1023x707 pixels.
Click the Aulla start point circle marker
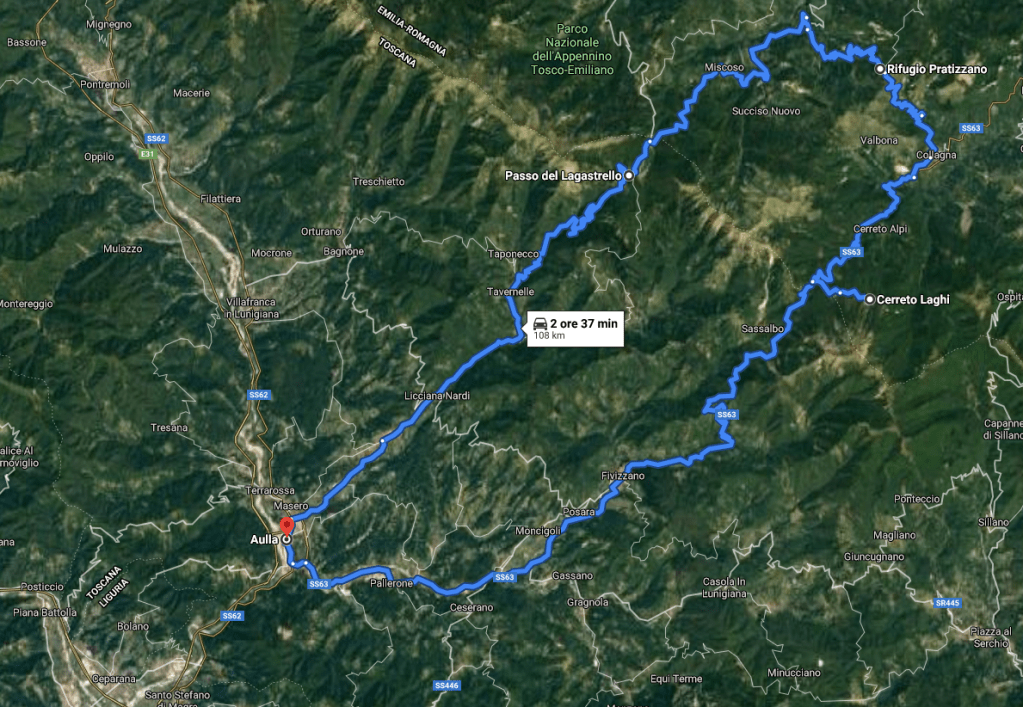[x=286, y=539]
